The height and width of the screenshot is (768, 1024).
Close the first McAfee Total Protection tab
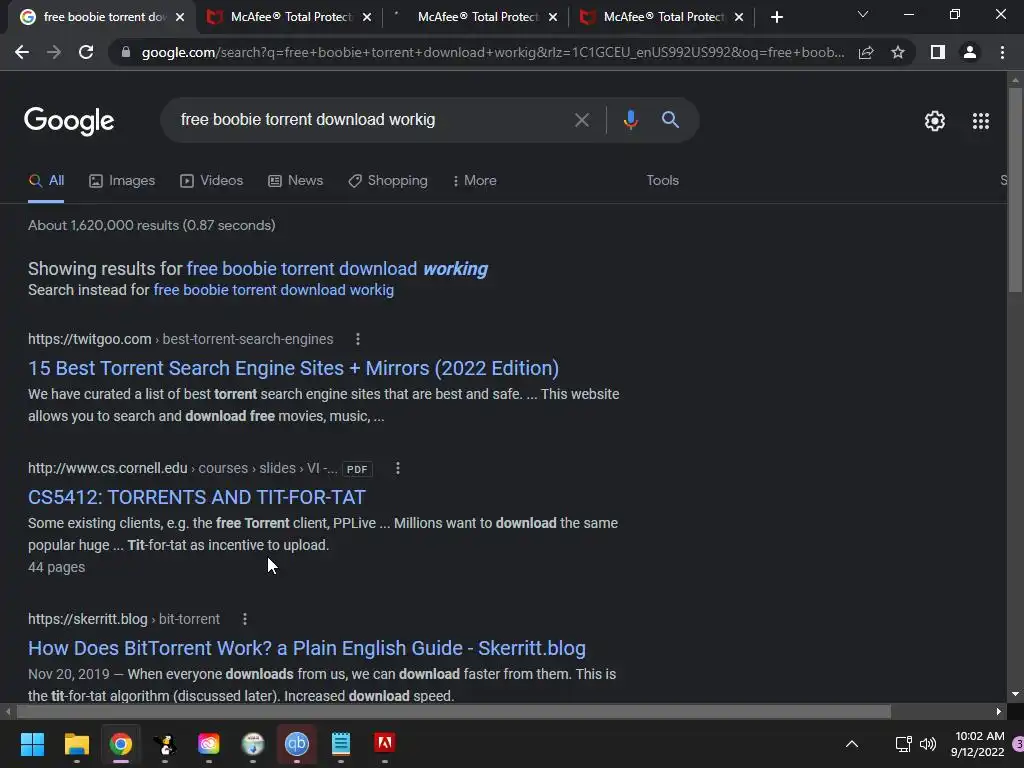pos(367,17)
